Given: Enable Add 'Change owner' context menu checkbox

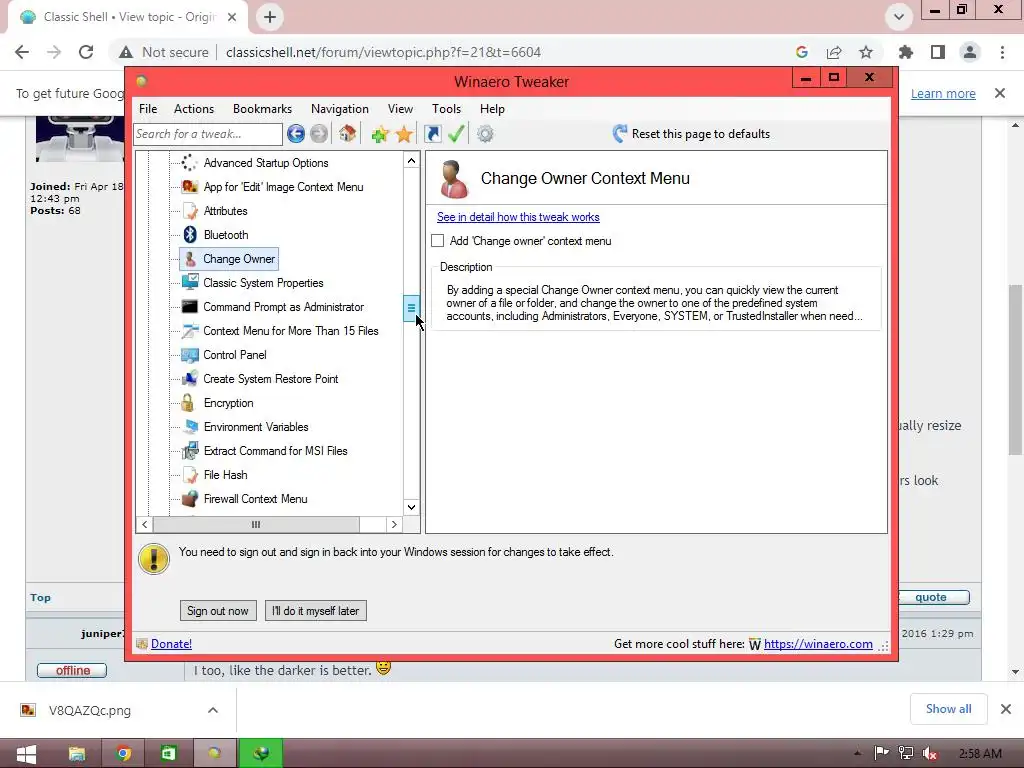Looking at the screenshot, I should 438,241.
